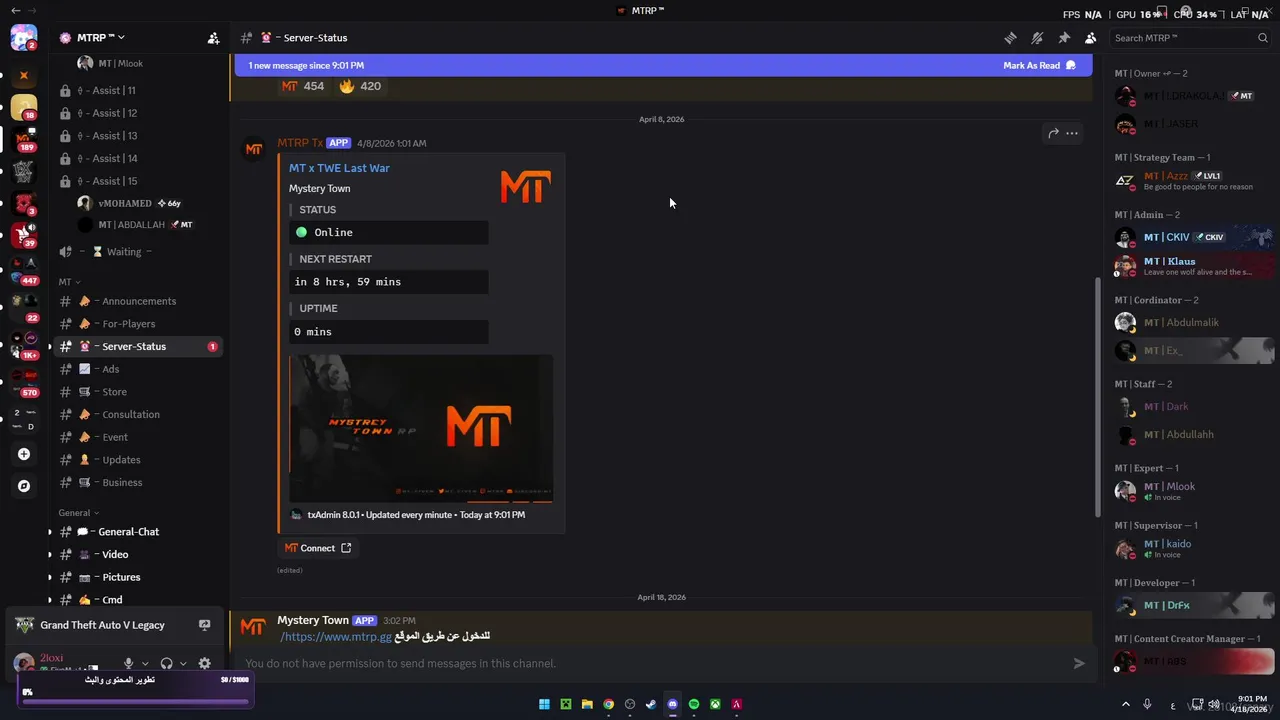Open the headphones output options dropdown arrow
The image size is (1280, 720).
point(183,663)
